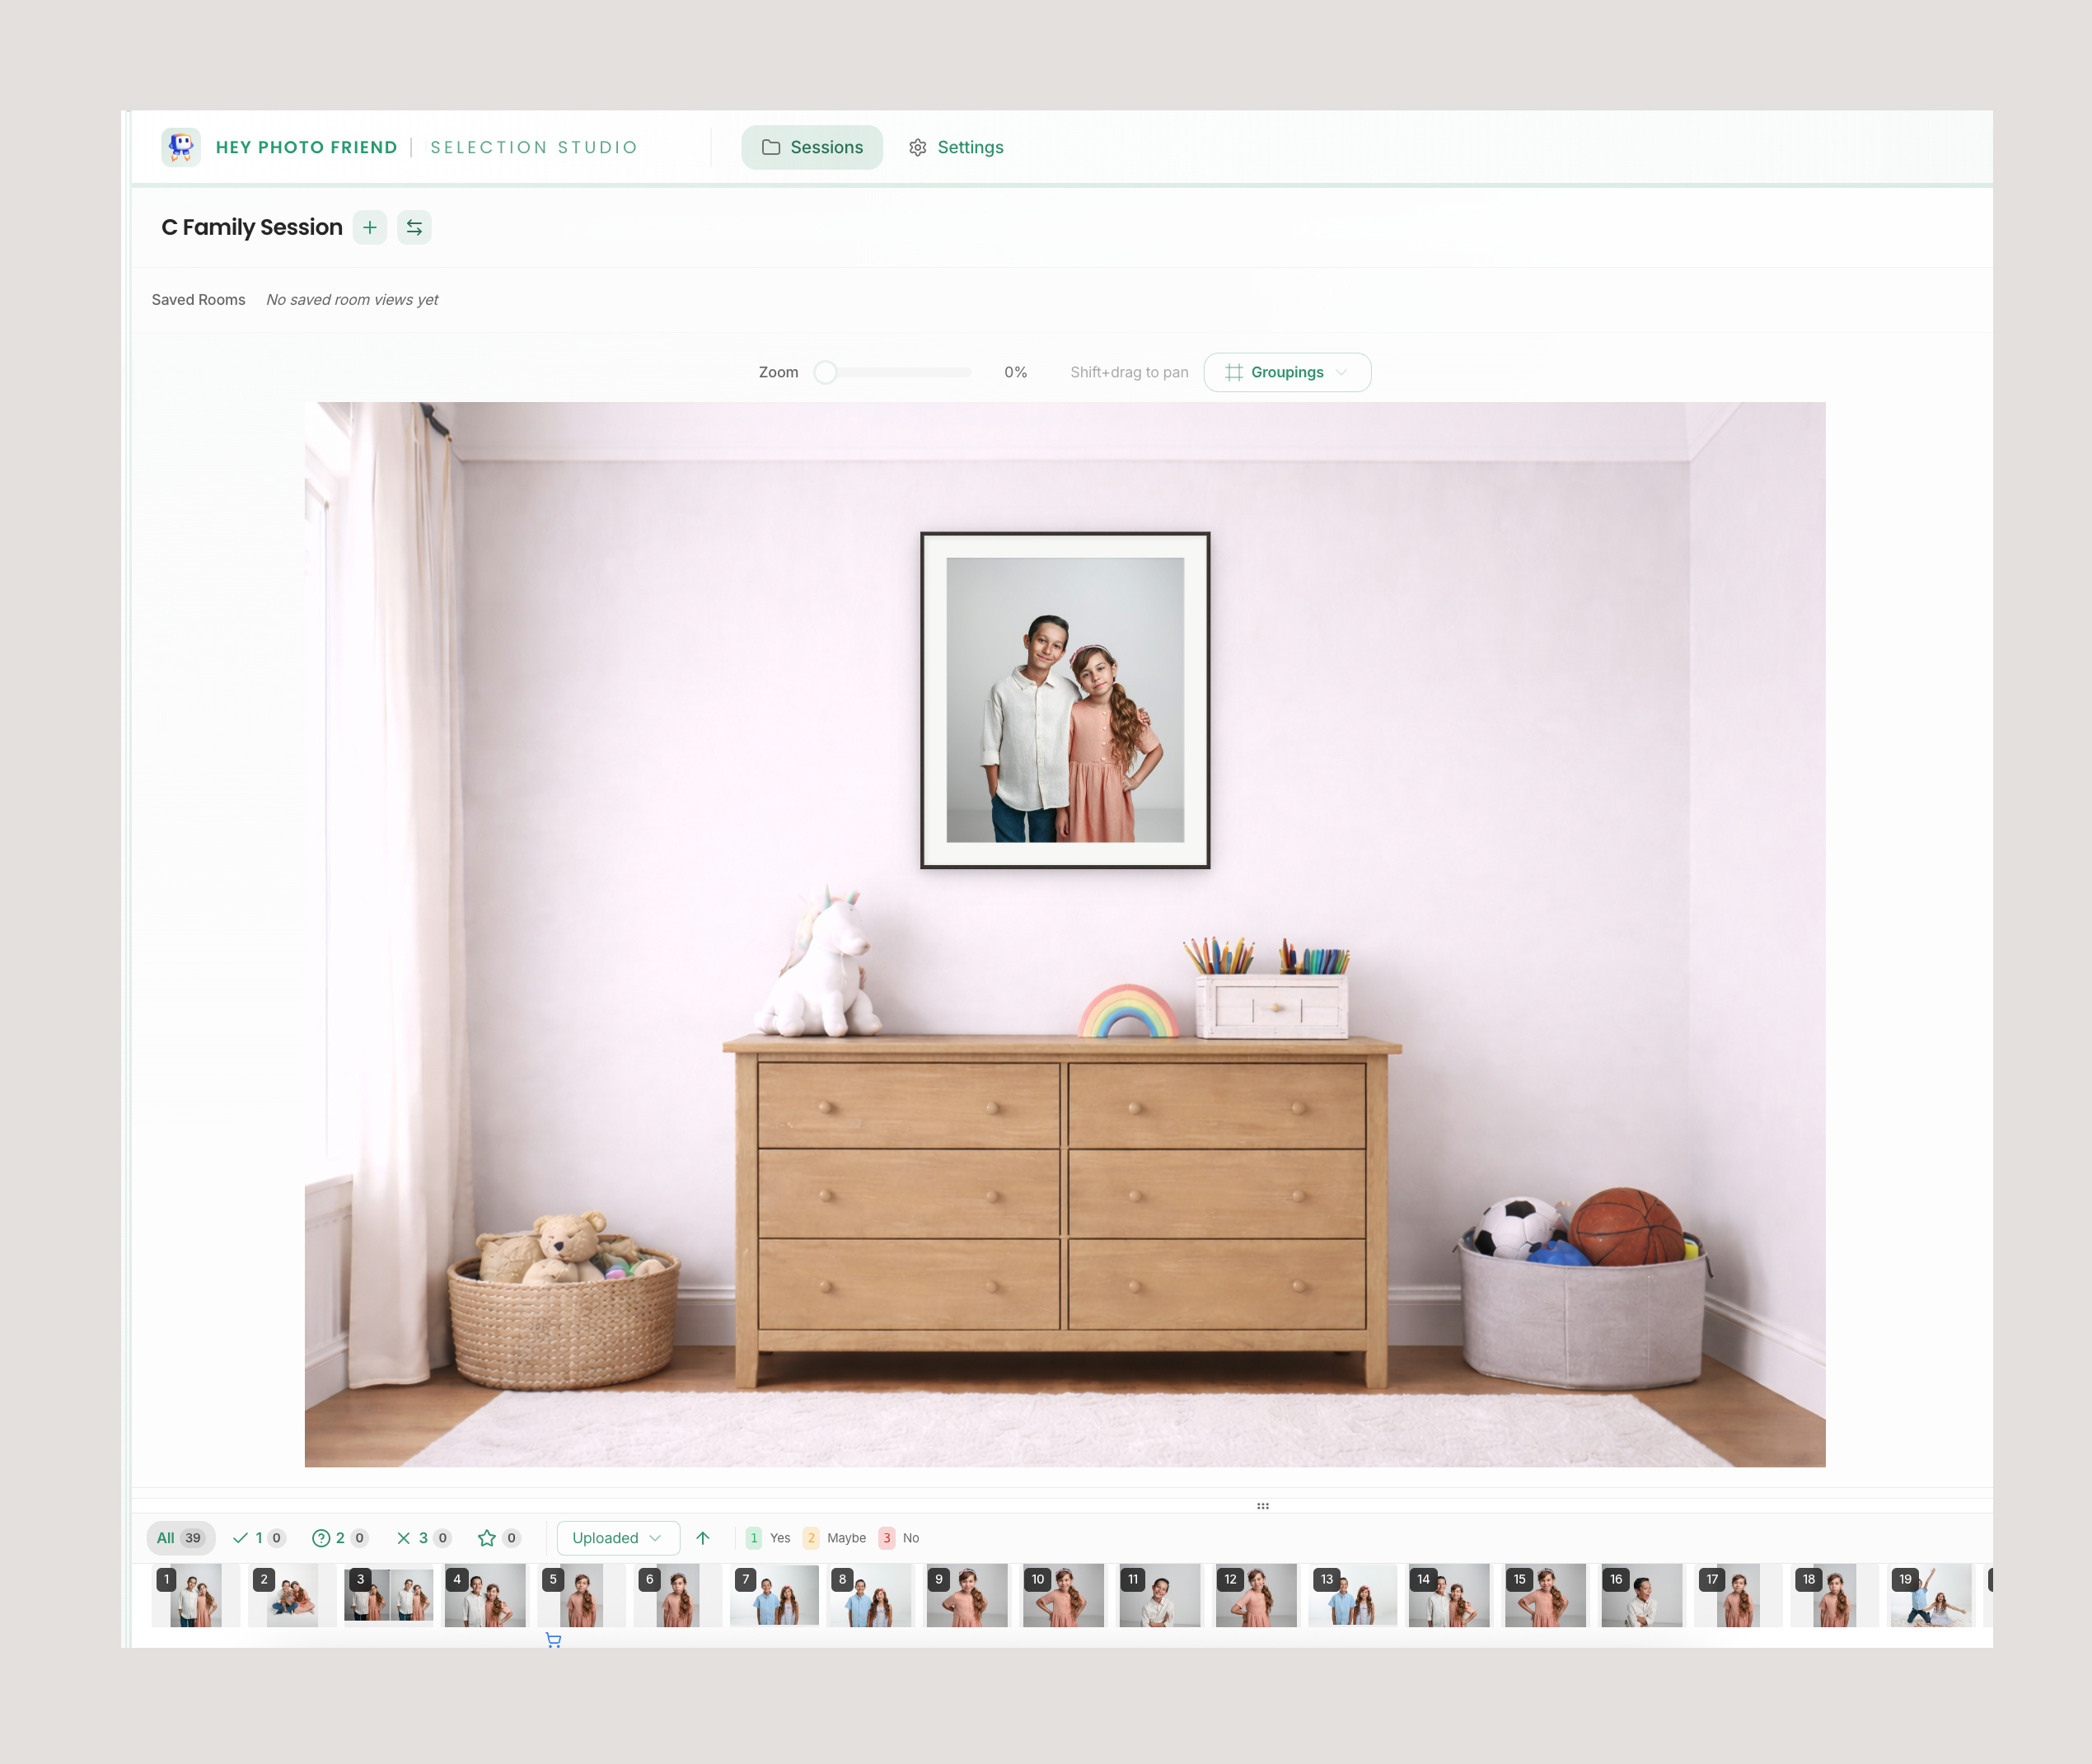Screen dimensions: 2092x1764
Task: Filter photos rated Yes checkmark
Action: (258, 1538)
